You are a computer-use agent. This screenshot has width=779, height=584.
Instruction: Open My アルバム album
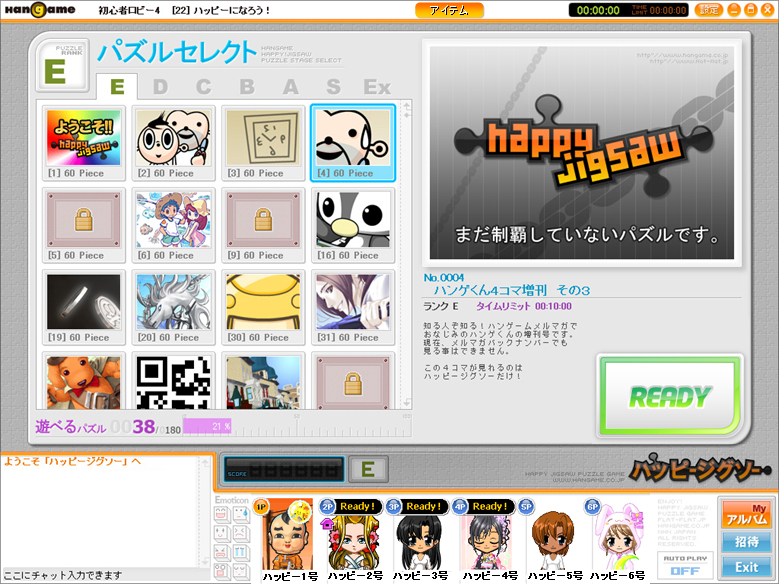pos(747,514)
